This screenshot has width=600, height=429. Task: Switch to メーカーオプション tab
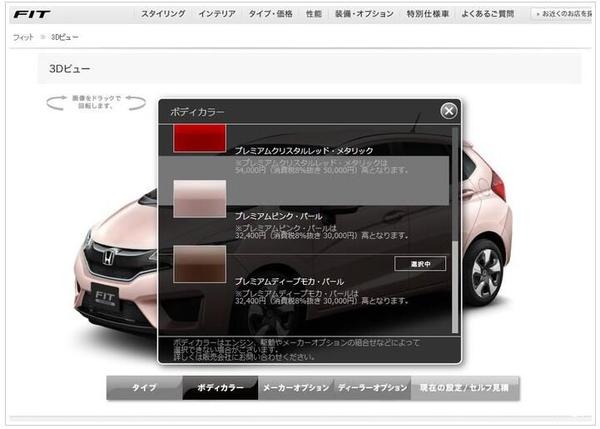[296, 388]
